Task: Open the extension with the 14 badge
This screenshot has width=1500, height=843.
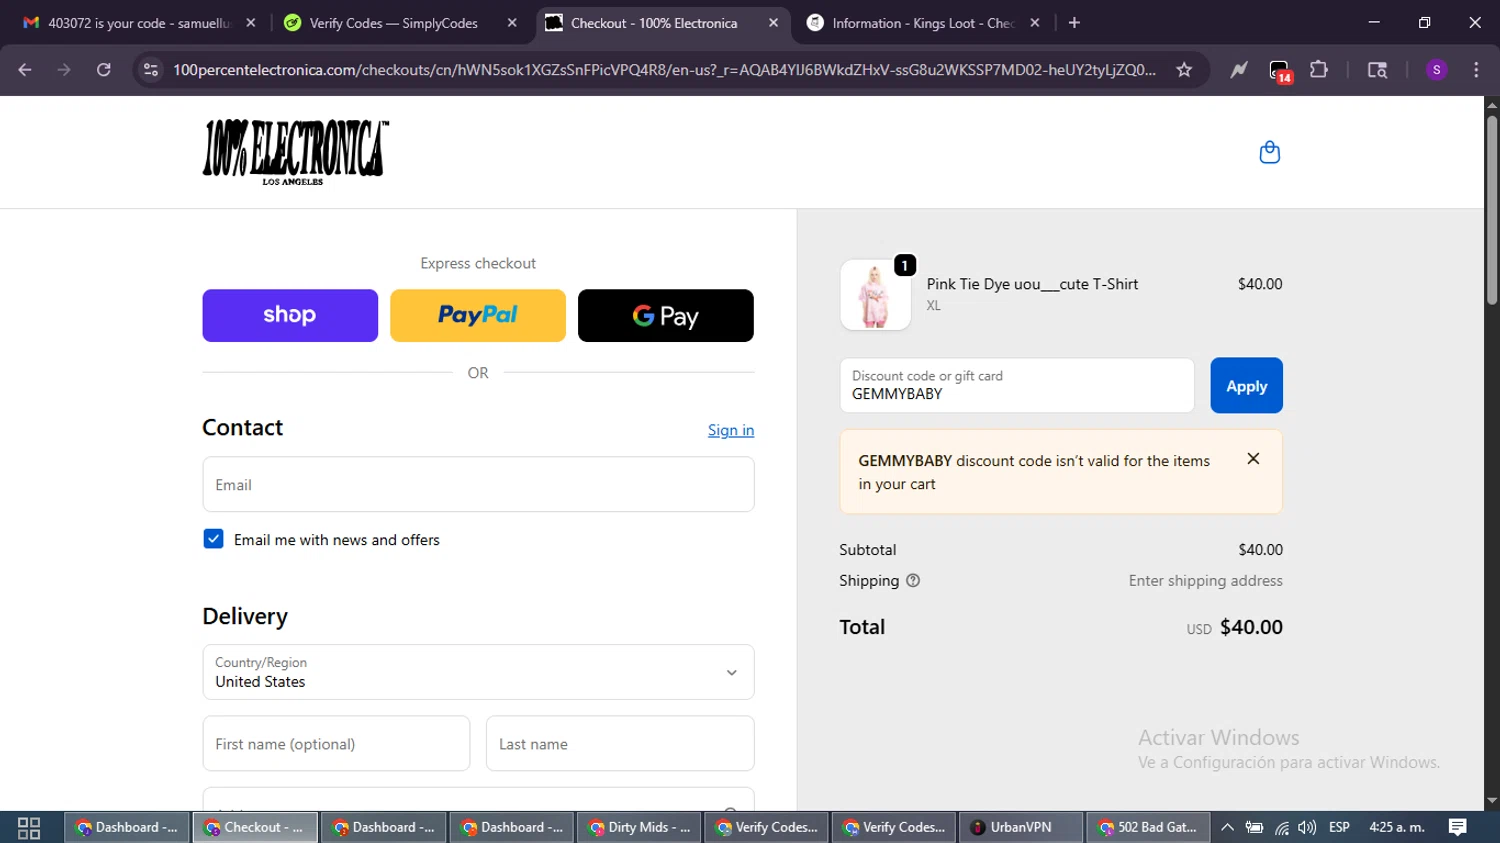Action: click(1280, 71)
